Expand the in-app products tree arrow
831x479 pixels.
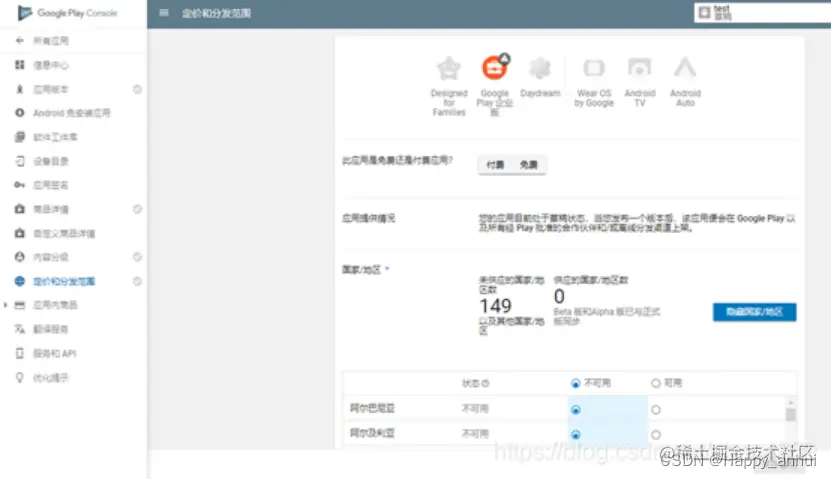5,305
